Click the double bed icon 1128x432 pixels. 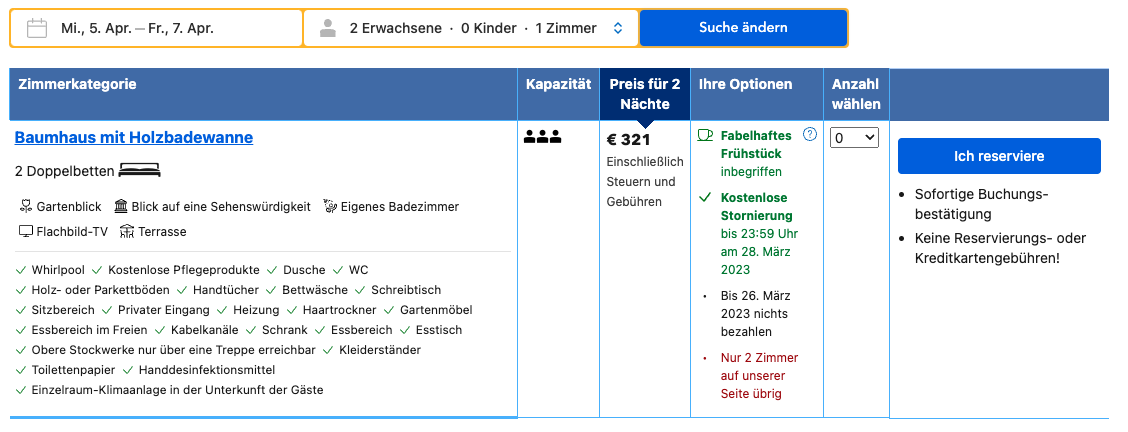(x=140, y=170)
